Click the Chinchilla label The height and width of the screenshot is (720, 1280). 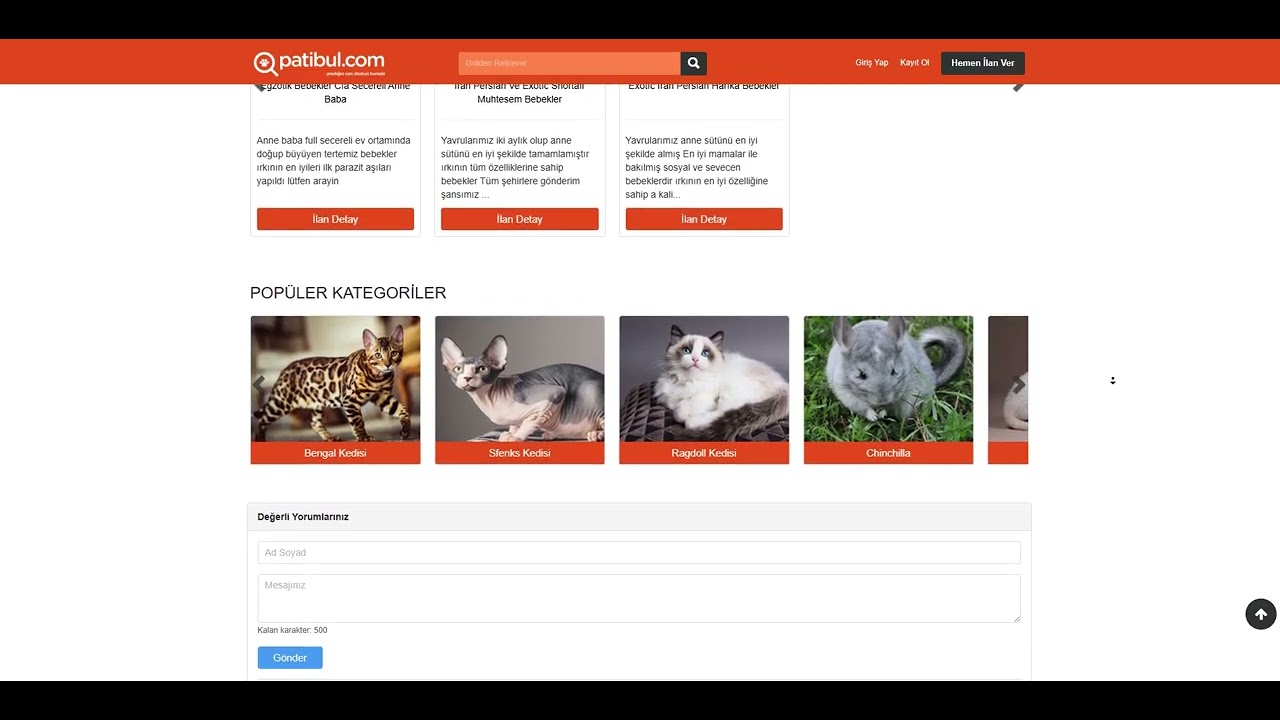click(888, 453)
